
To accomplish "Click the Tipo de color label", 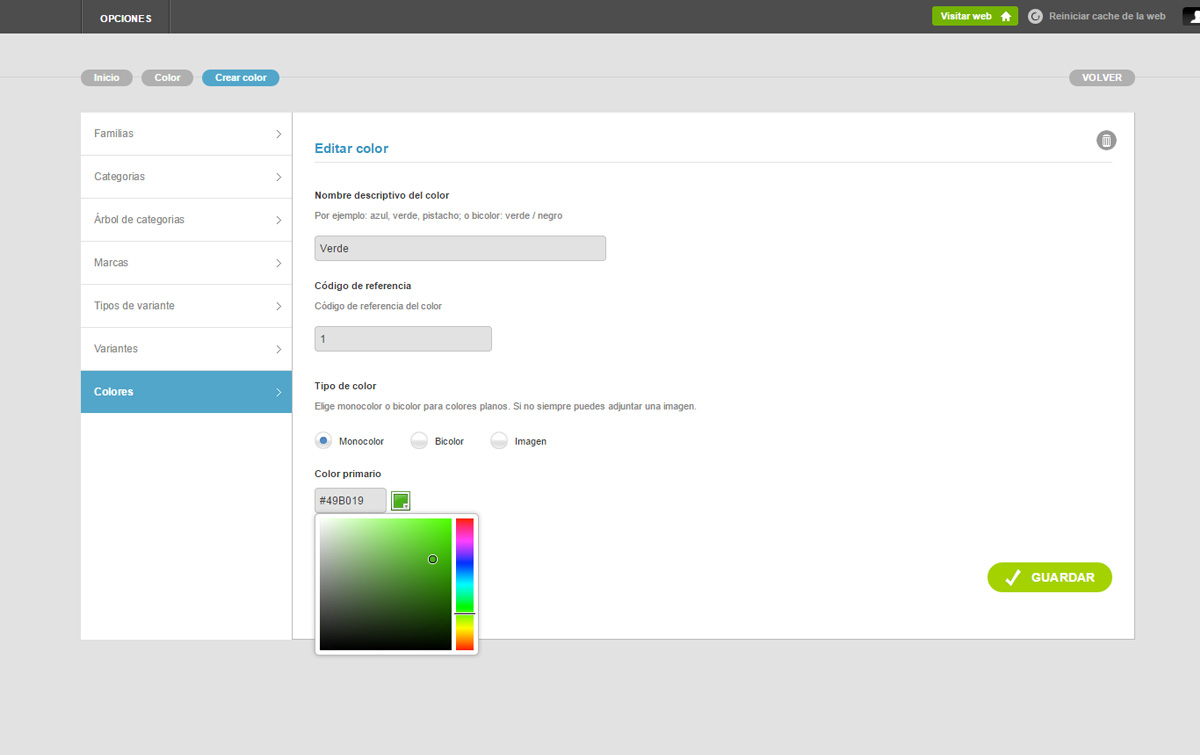I will tap(345, 385).
